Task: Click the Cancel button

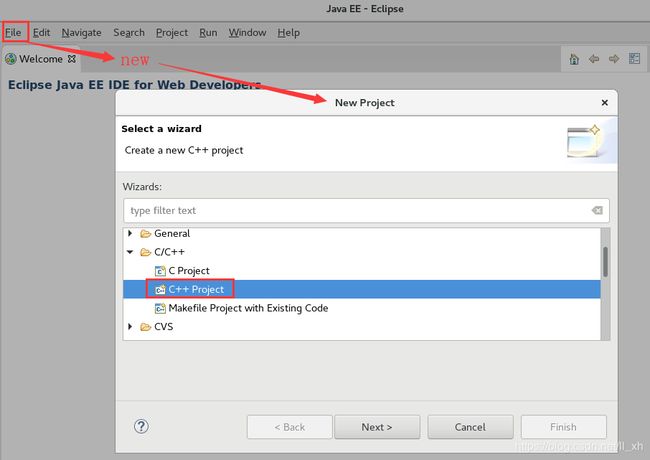Action: coord(470,427)
